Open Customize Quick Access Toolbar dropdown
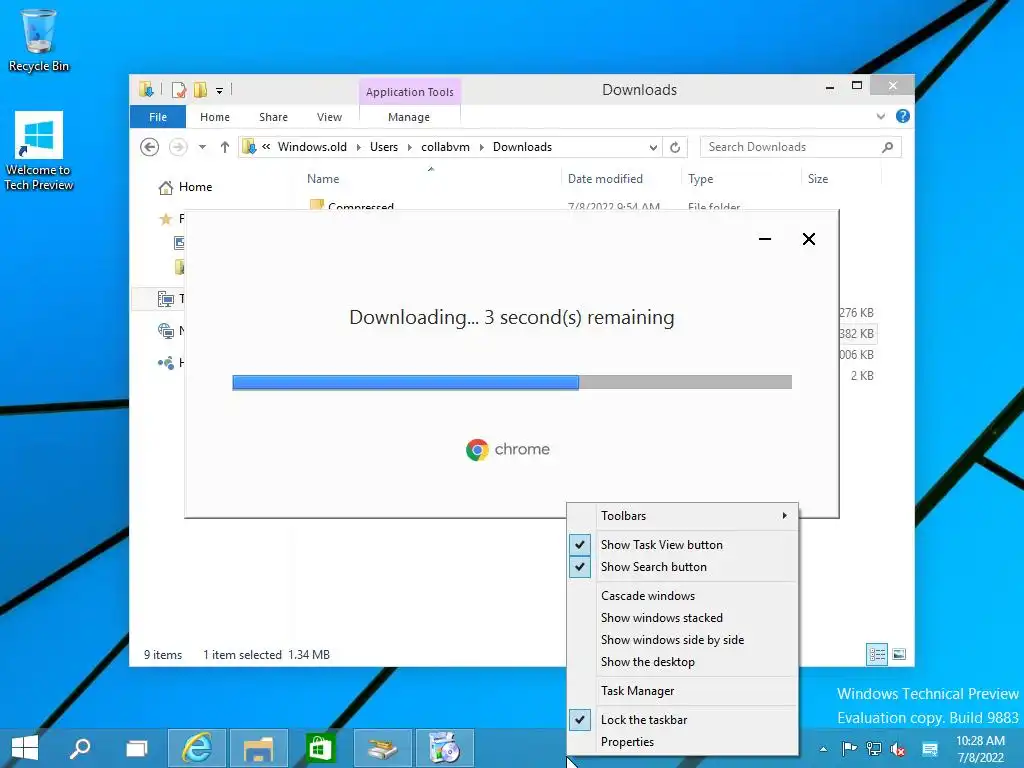Screen dimensions: 1024x768 point(219,91)
